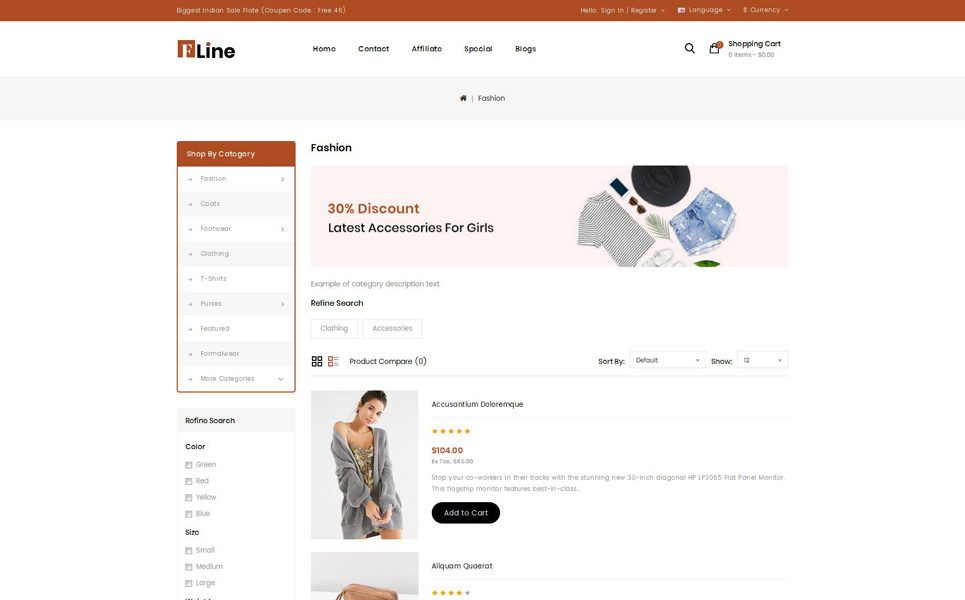
Task: Expand More Categories in sidebar
Action: [236, 379]
